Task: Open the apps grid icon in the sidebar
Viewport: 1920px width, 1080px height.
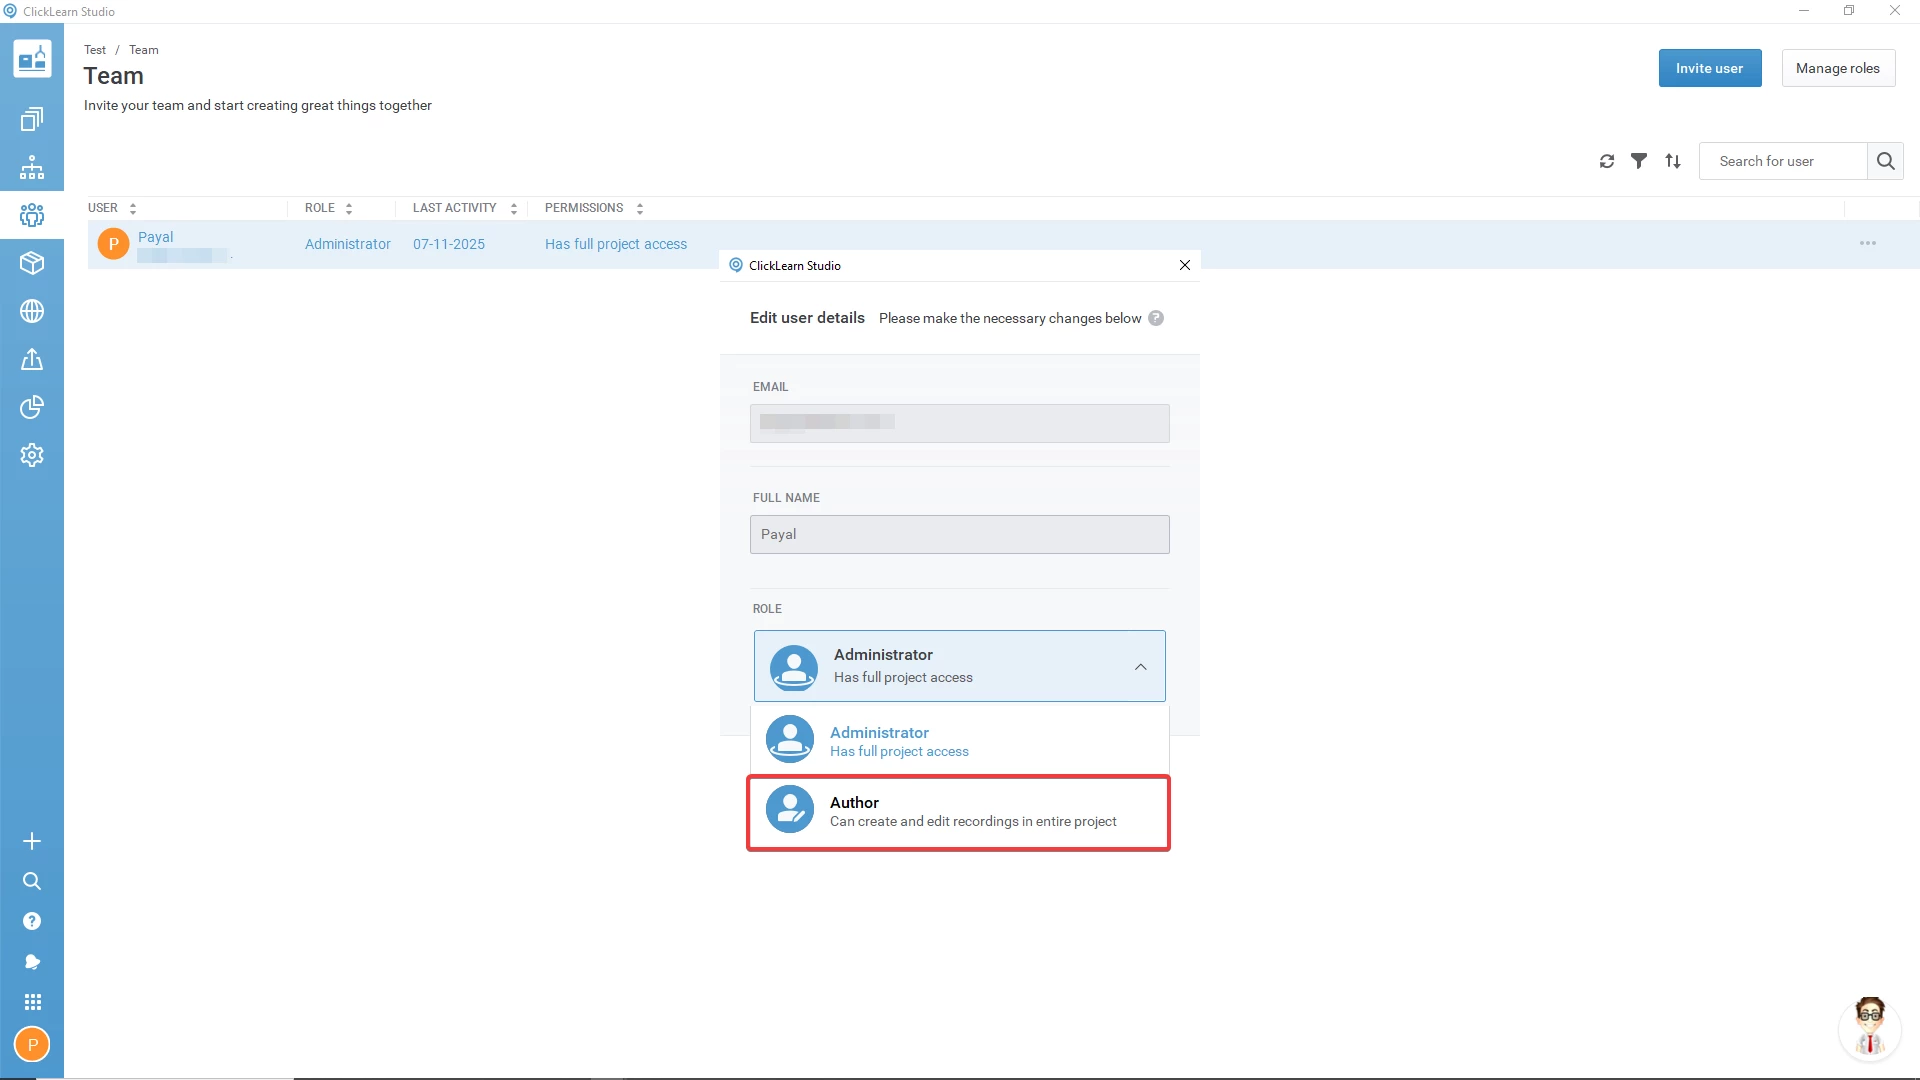Action: click(32, 1002)
